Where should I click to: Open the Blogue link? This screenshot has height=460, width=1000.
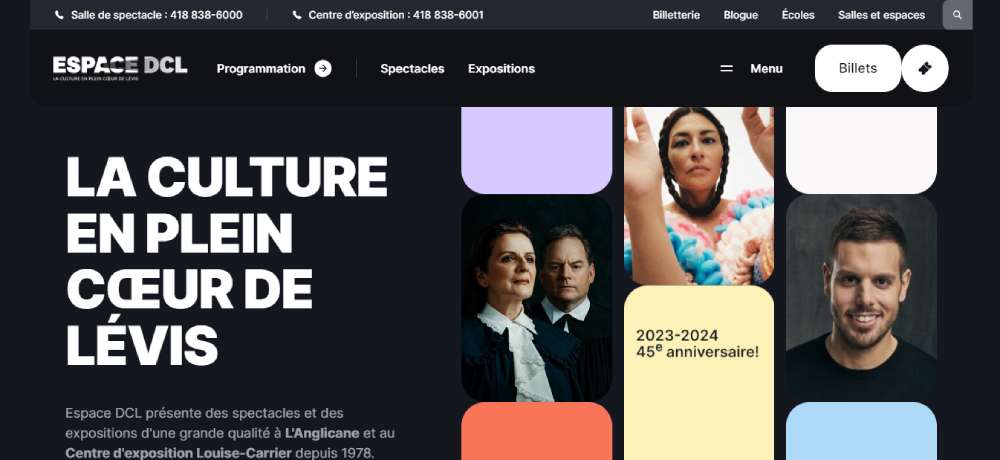(x=740, y=15)
